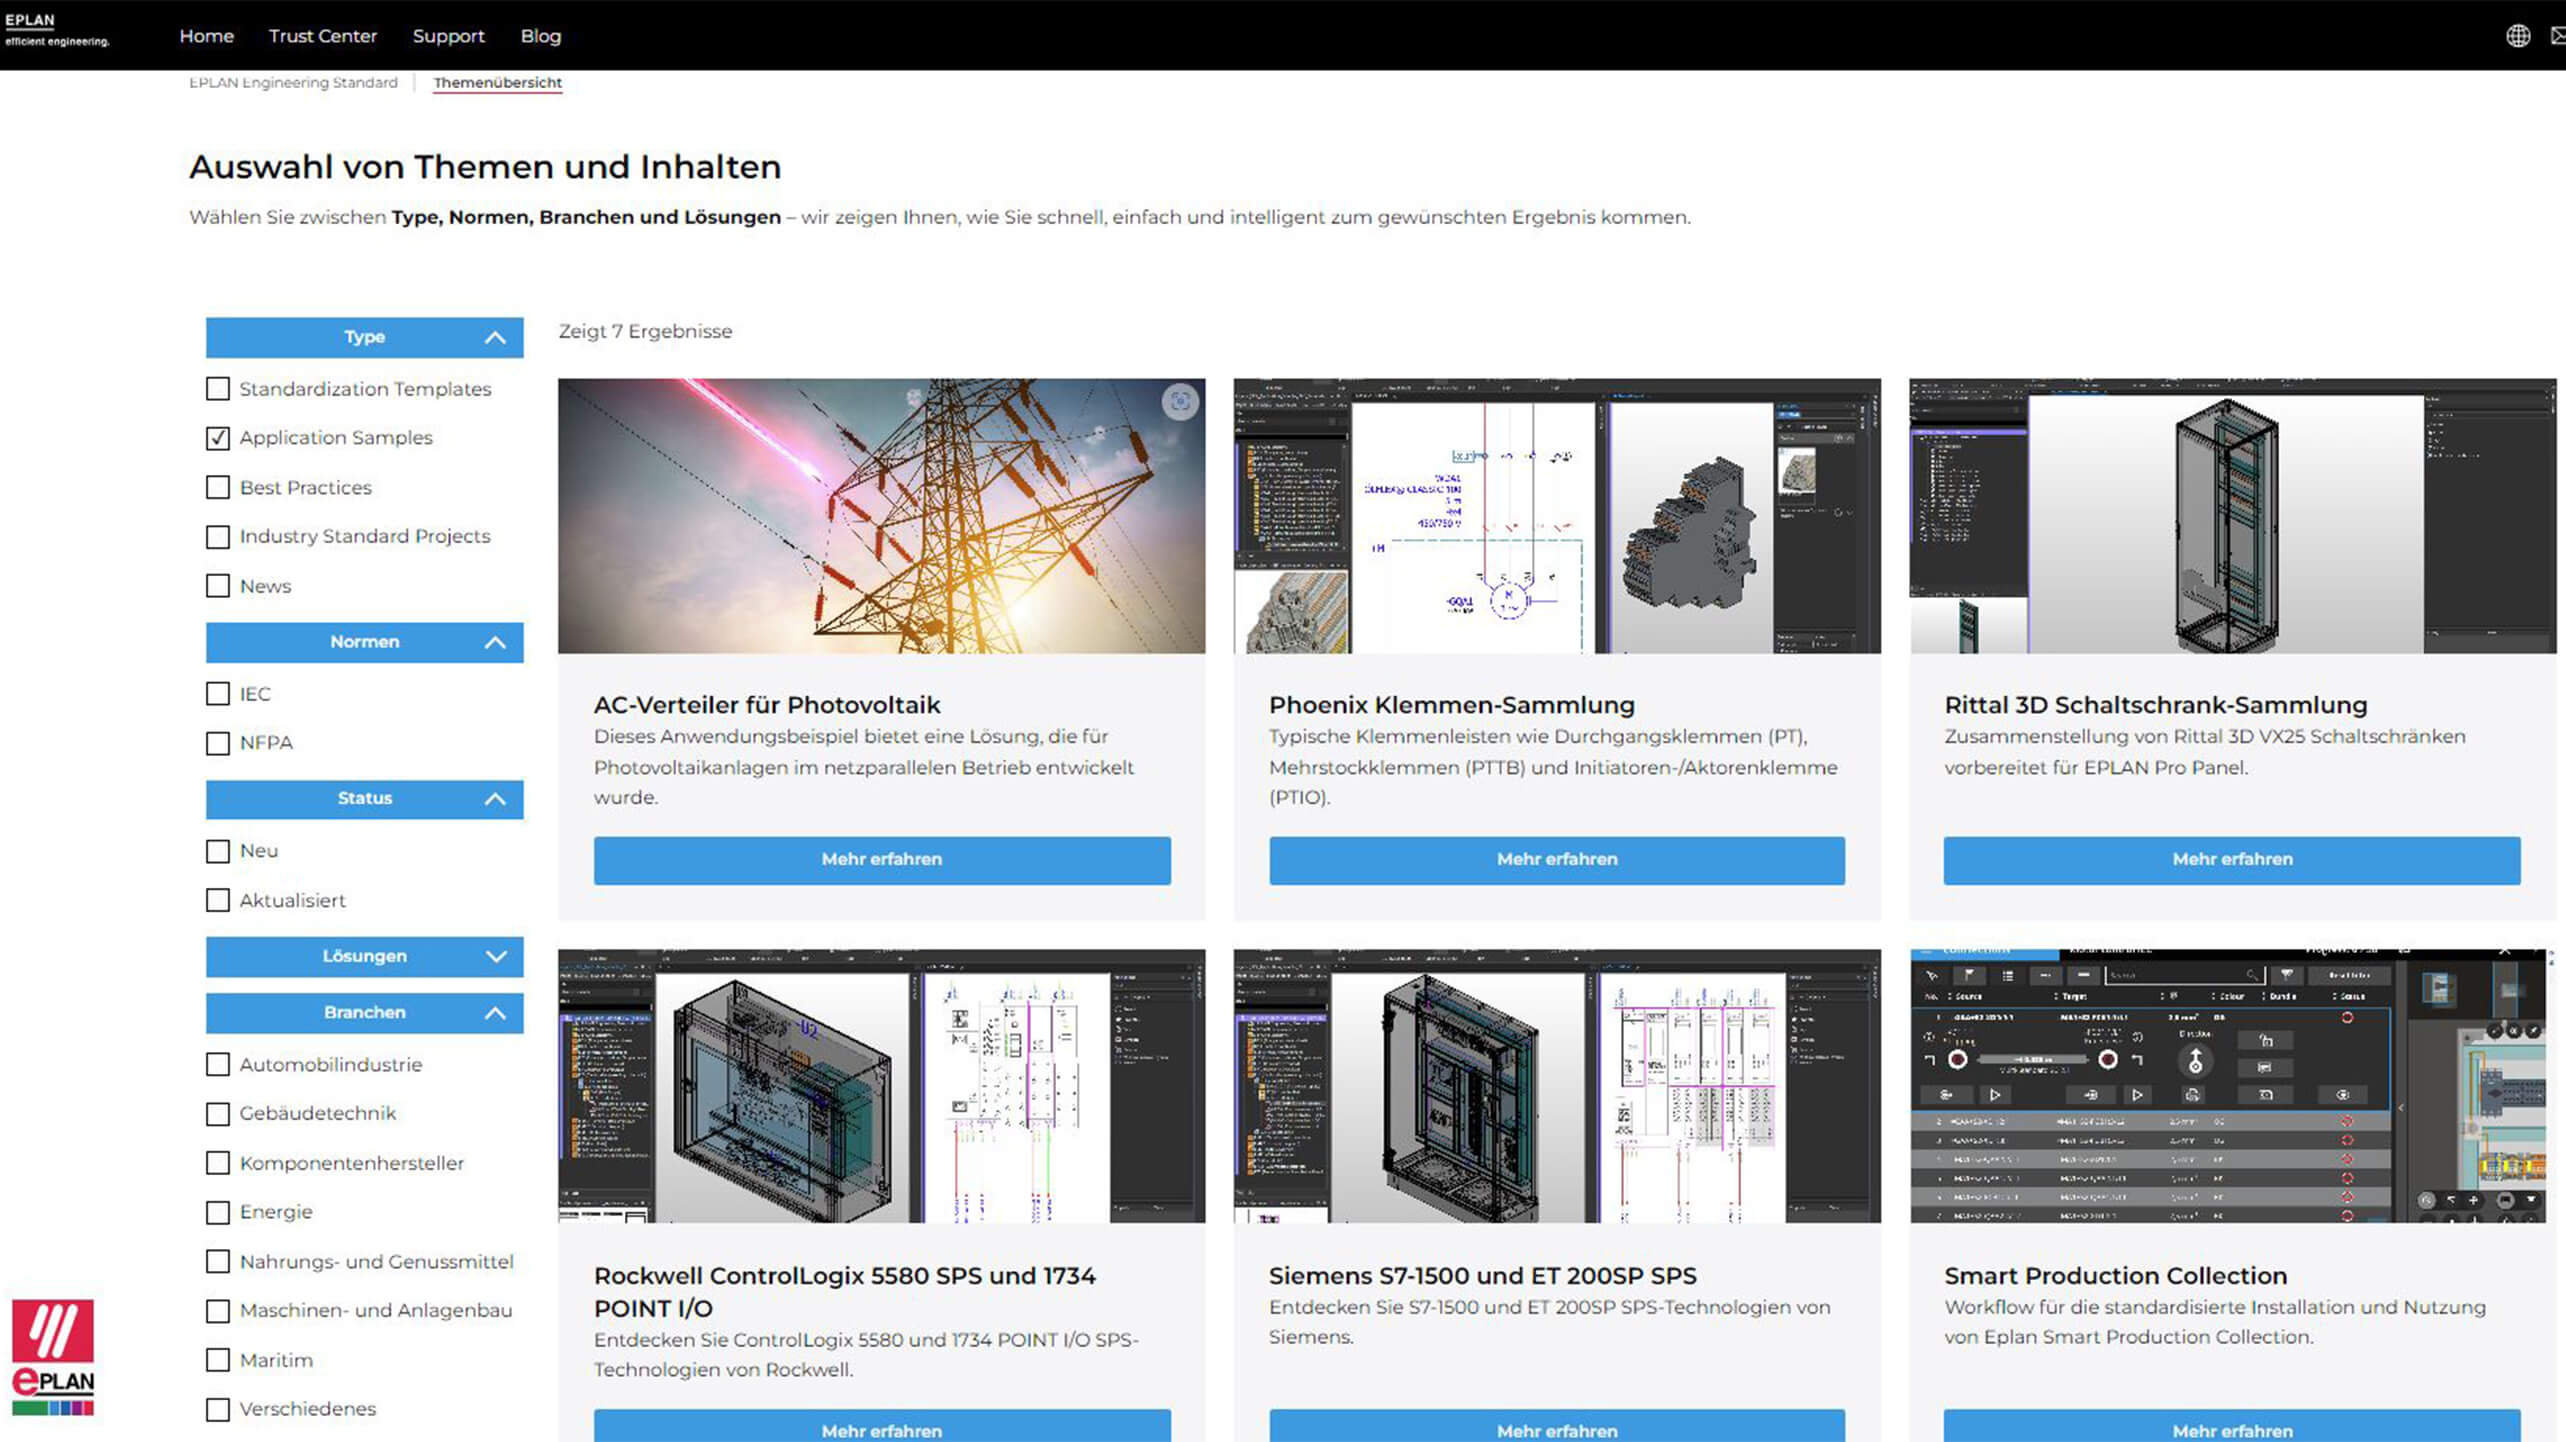Check the Verschiedenes filter
This screenshot has height=1442, width=2566.
tap(218, 1409)
